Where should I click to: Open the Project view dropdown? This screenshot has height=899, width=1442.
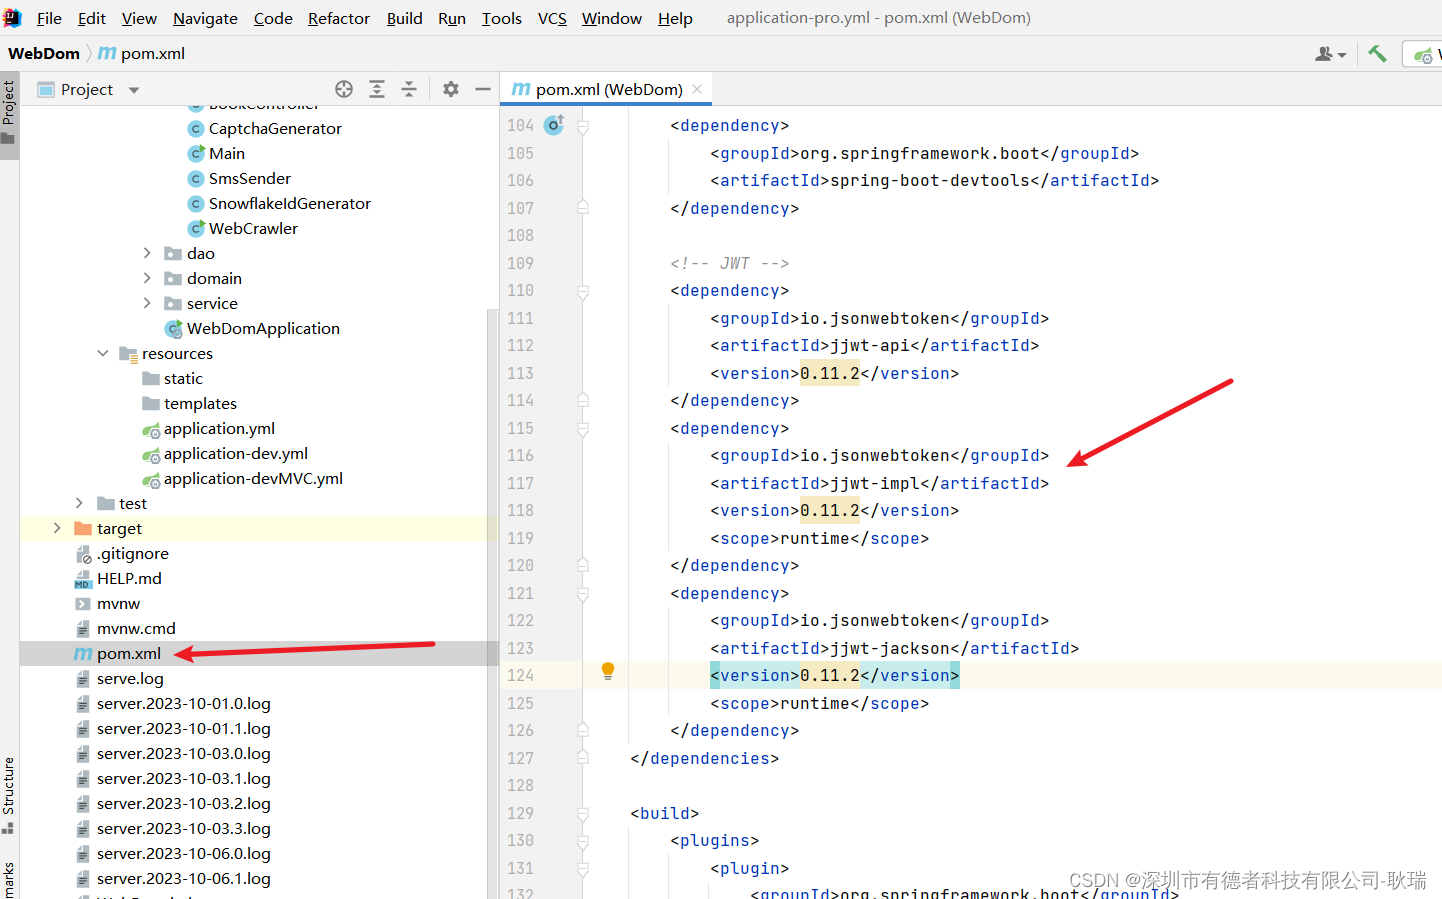coord(134,90)
